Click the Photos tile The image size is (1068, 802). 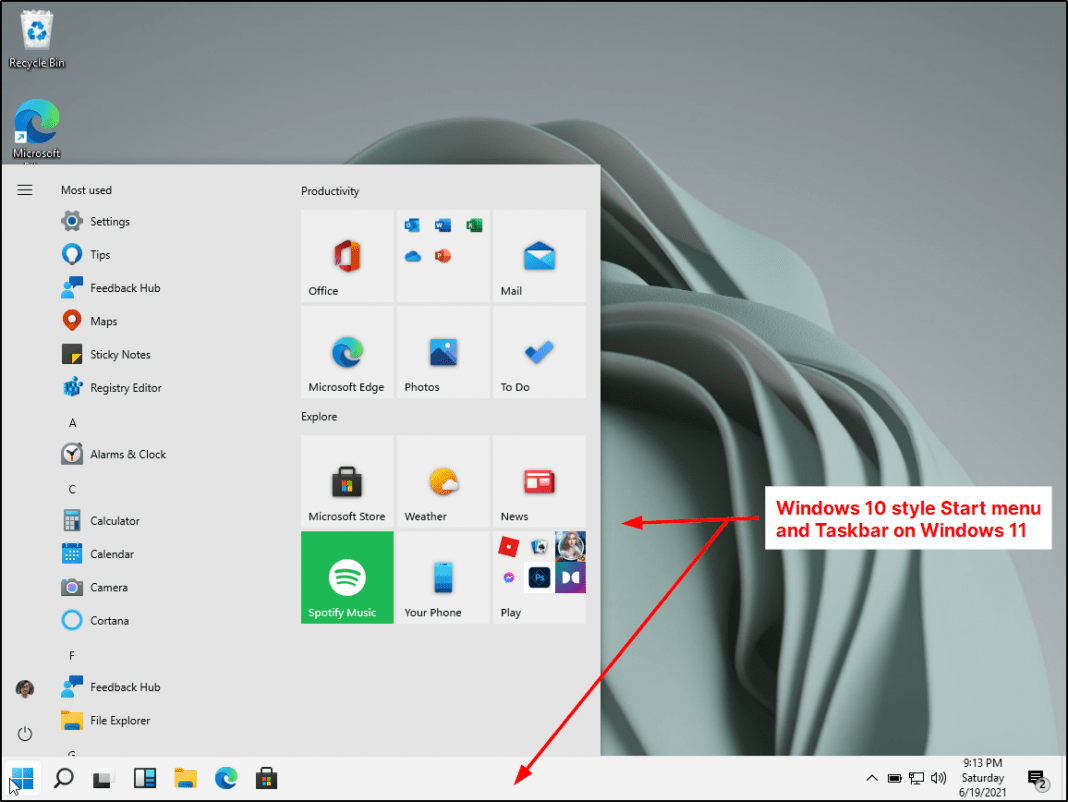click(x=443, y=352)
